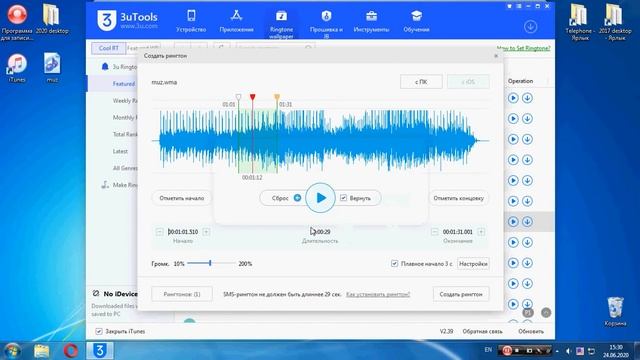
Task: Open Windows Start menu
Action: pyautogui.click(x=13, y=351)
